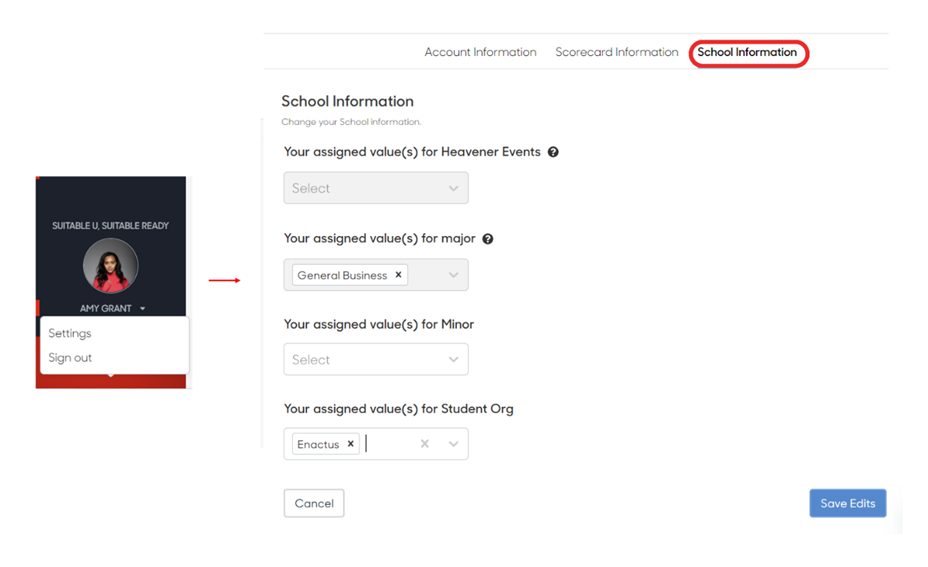The image size is (928, 567).
Task: Select the School Information tab
Action: [x=747, y=52]
